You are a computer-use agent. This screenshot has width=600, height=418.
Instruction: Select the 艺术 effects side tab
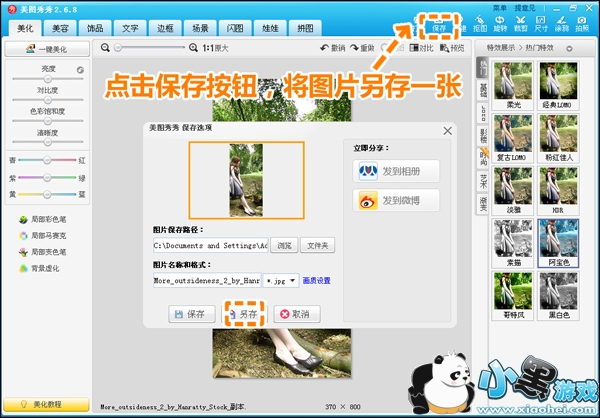click(484, 181)
